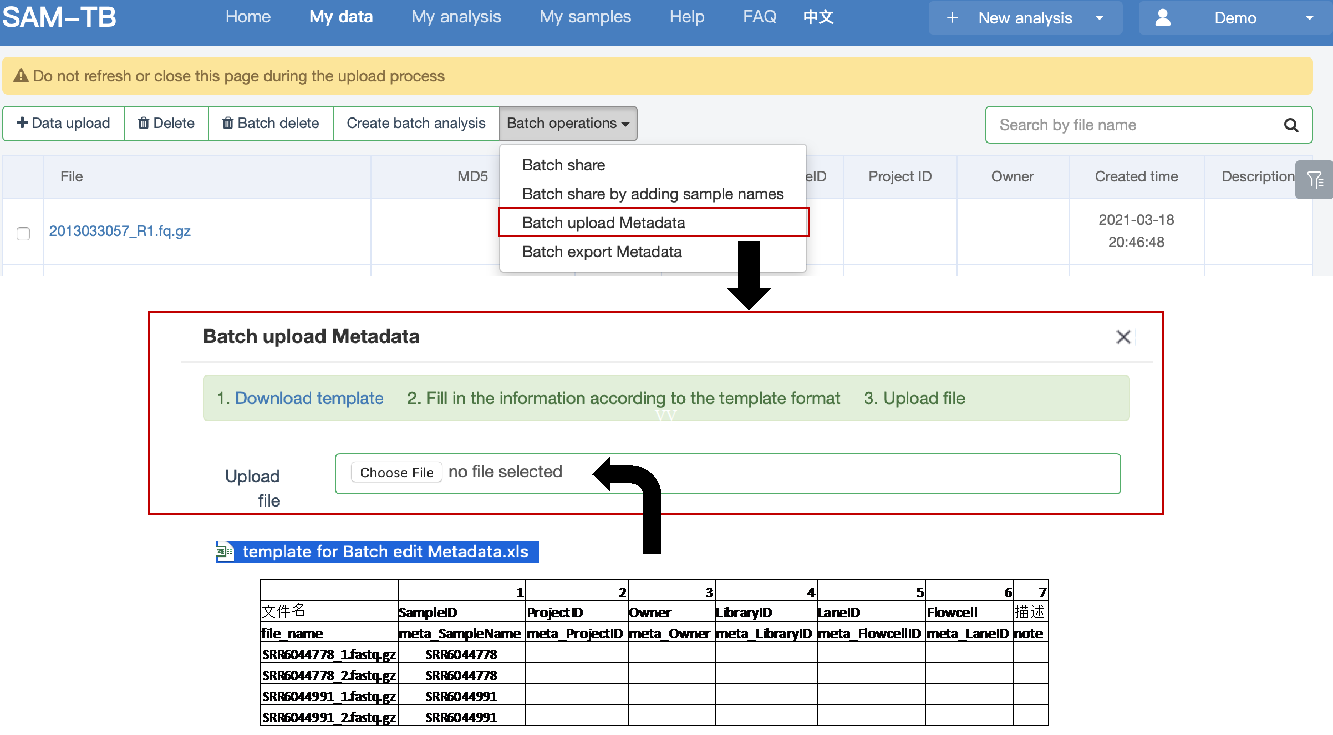
Task: Open the My samples tab
Action: tap(585, 17)
